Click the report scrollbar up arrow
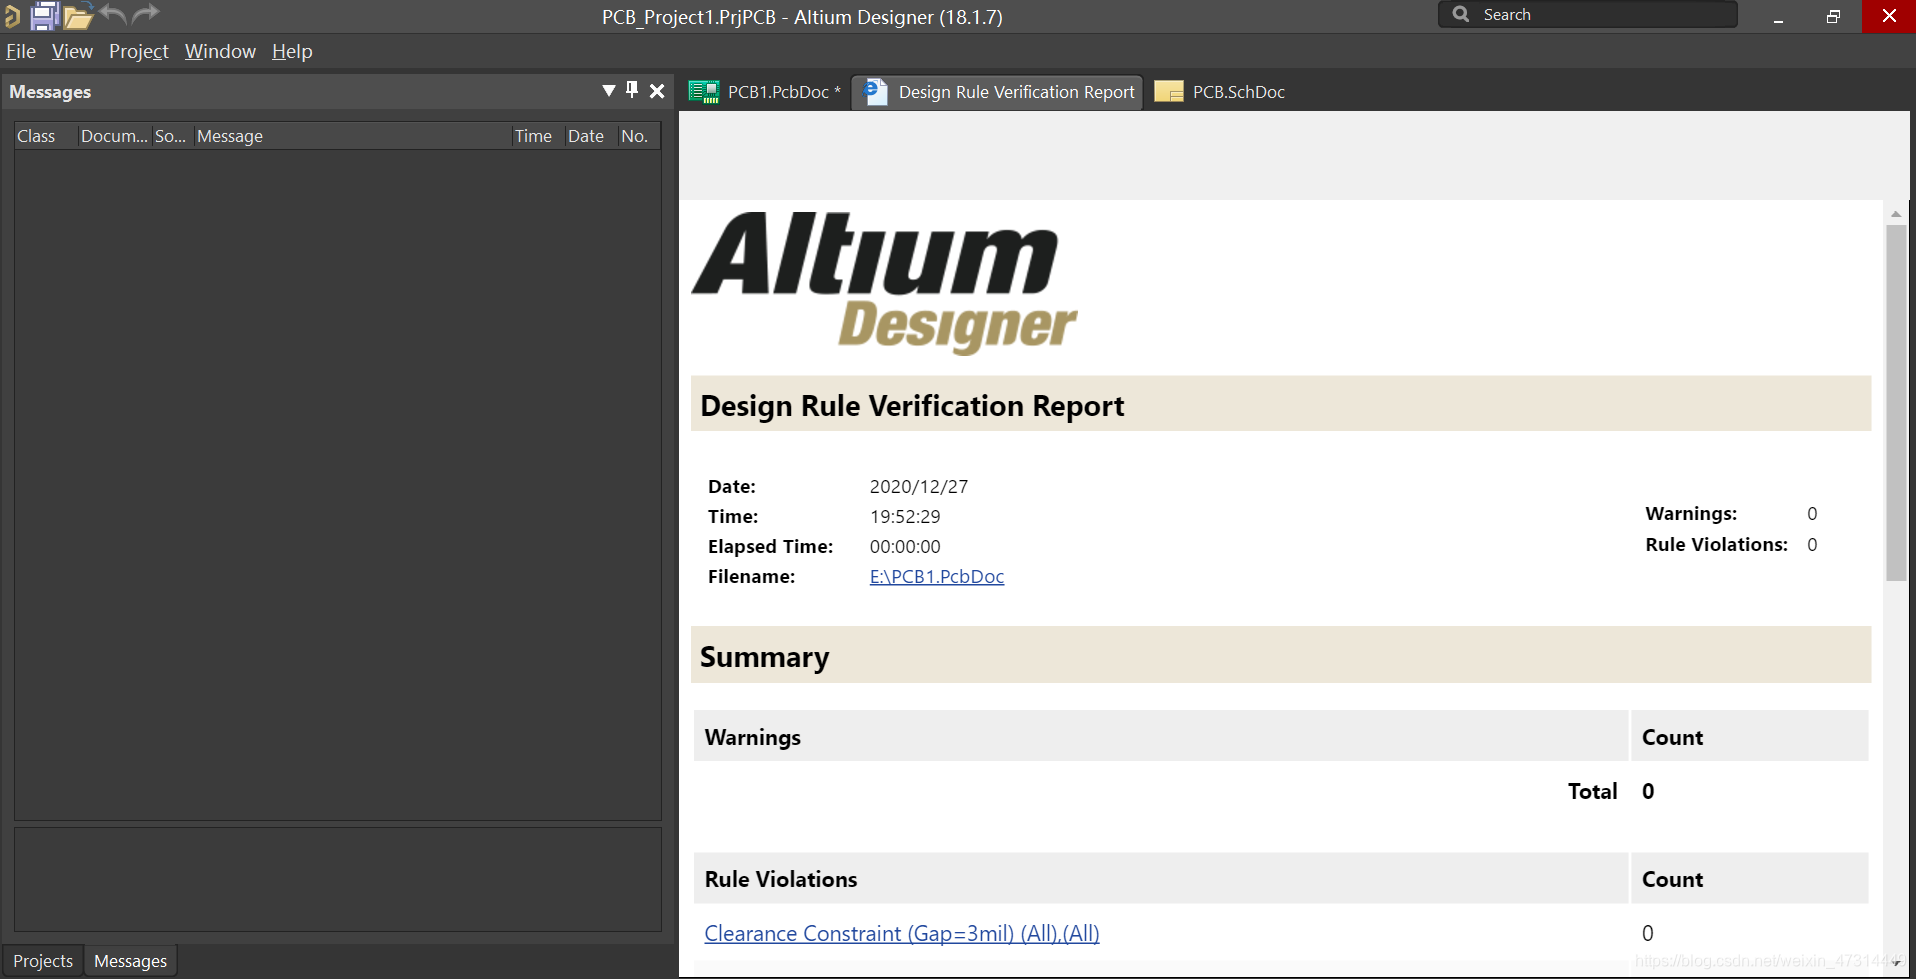1916x979 pixels. coord(1896,214)
